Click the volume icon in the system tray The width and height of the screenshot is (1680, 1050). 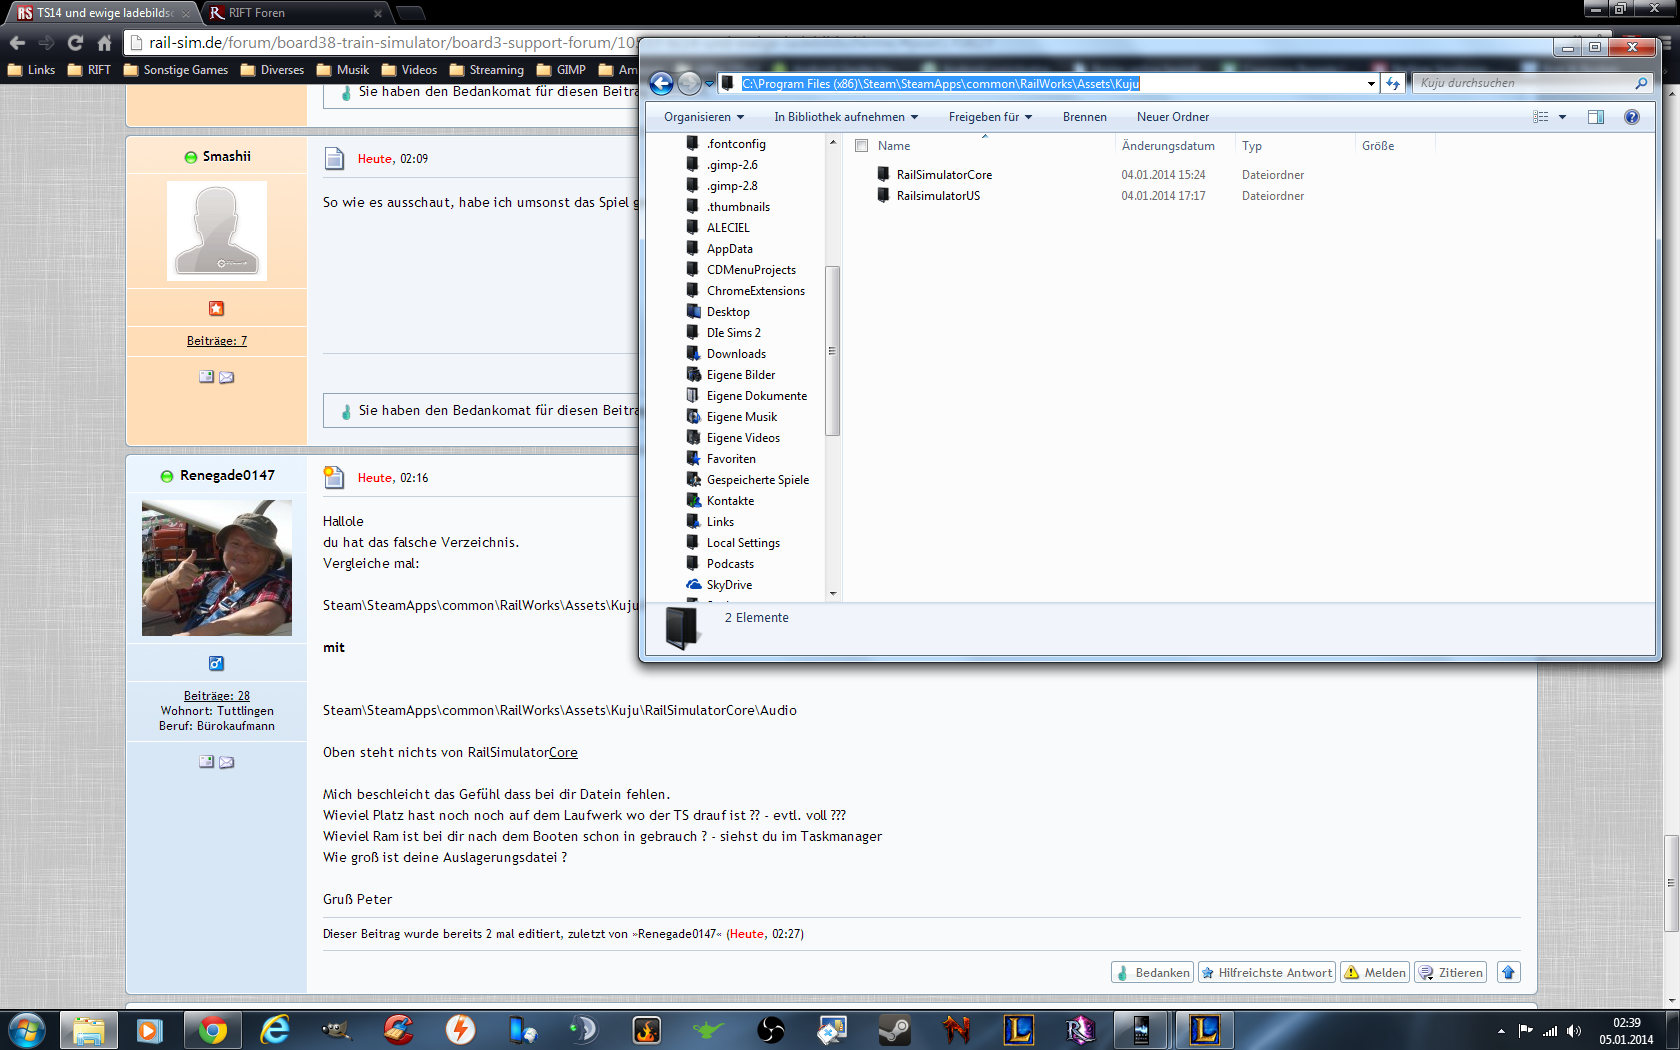tap(1574, 1031)
